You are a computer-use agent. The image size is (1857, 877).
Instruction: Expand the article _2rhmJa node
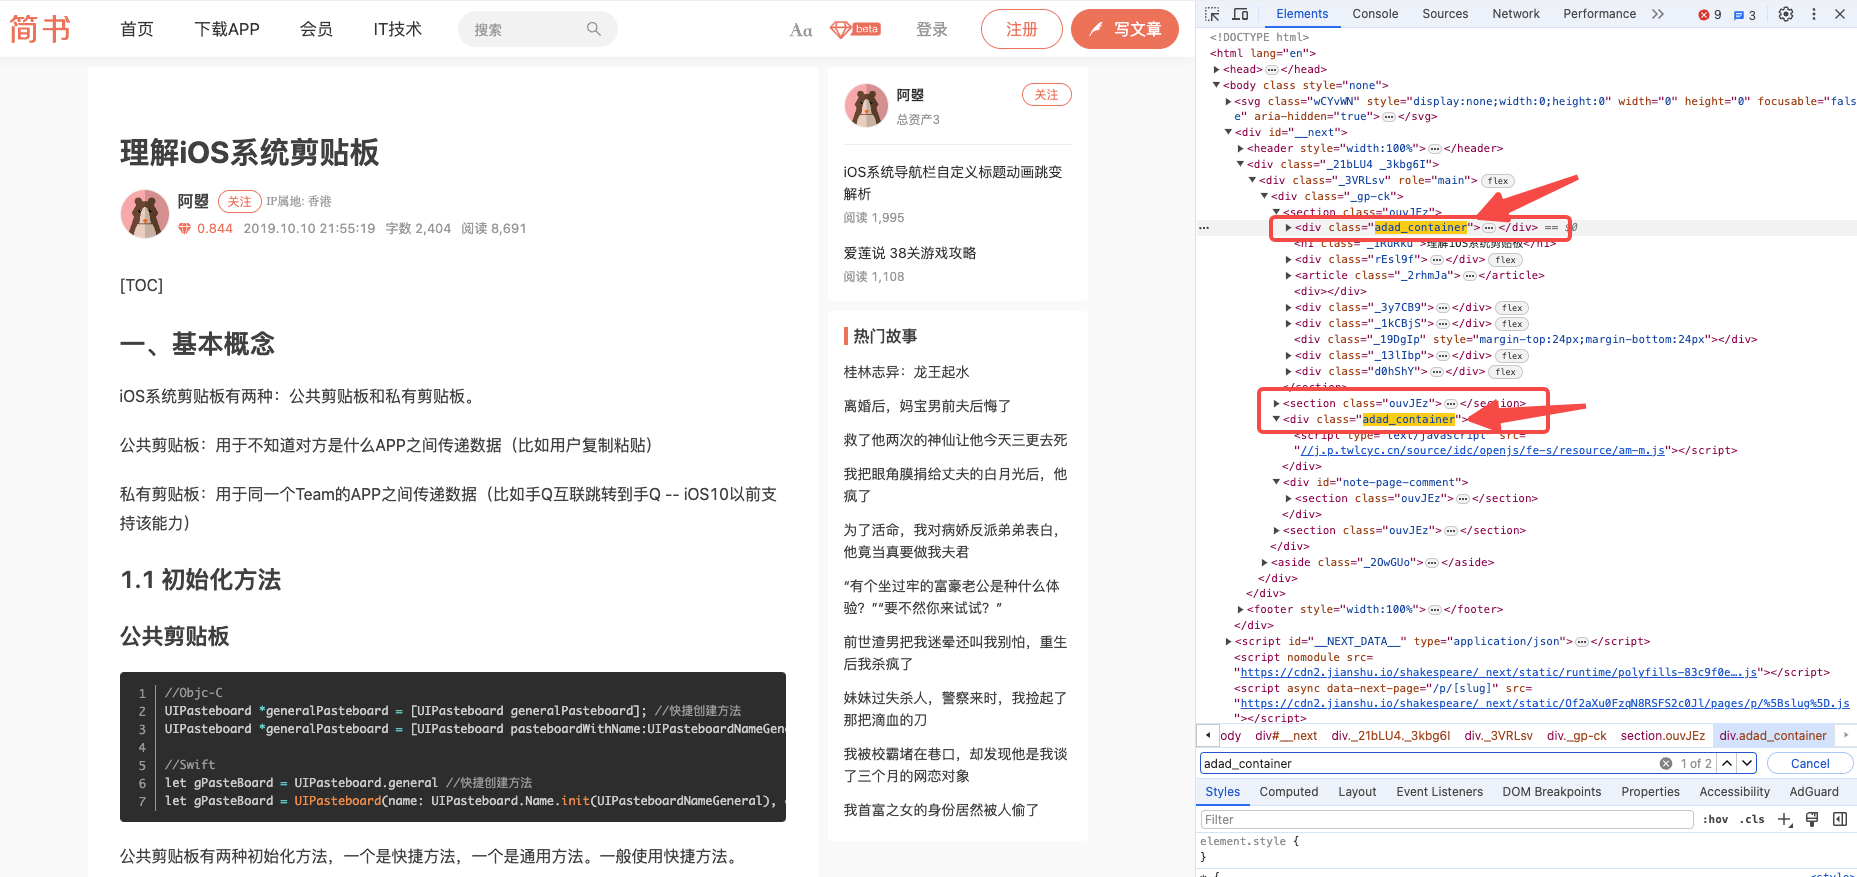1288,275
